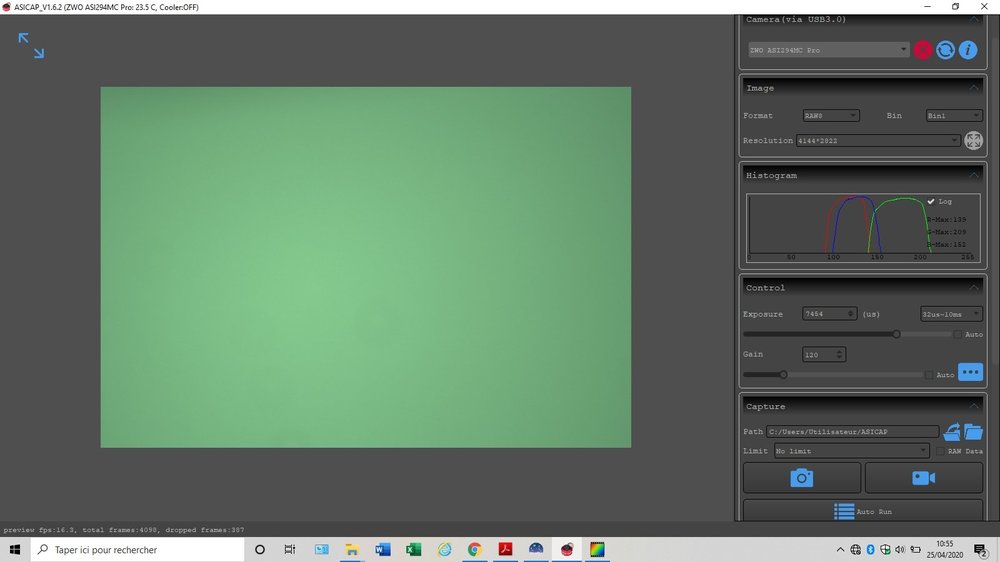This screenshot has width=1000, height=562.
Task: Open the camera info icon
Action: point(967,50)
